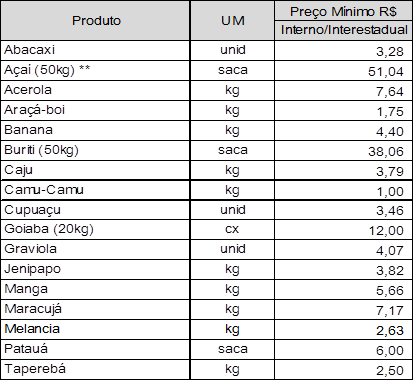Click the Graviola price 4,07

[x=343, y=250]
